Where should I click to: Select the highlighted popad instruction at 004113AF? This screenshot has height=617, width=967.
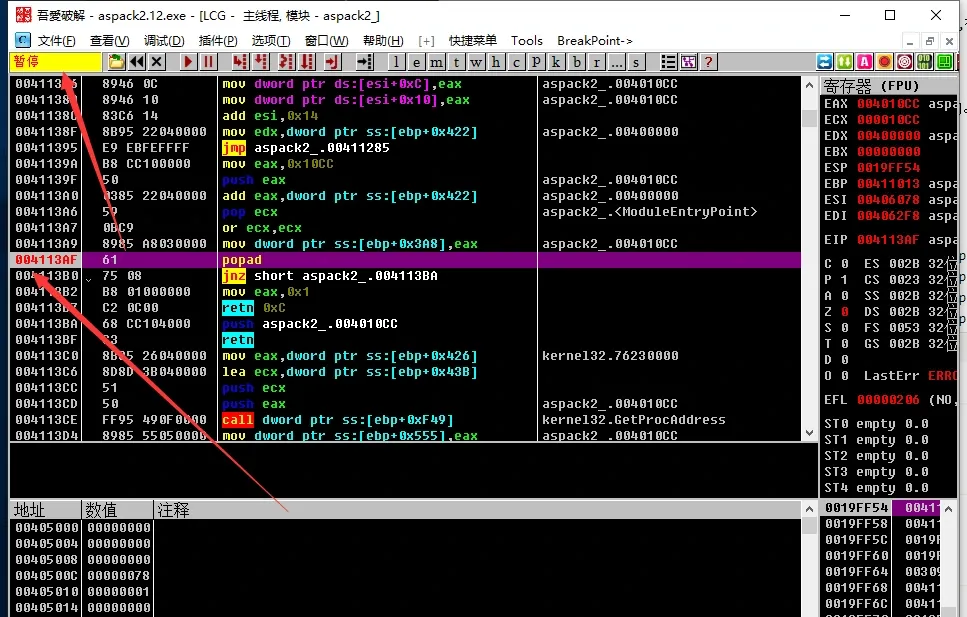(x=405, y=260)
